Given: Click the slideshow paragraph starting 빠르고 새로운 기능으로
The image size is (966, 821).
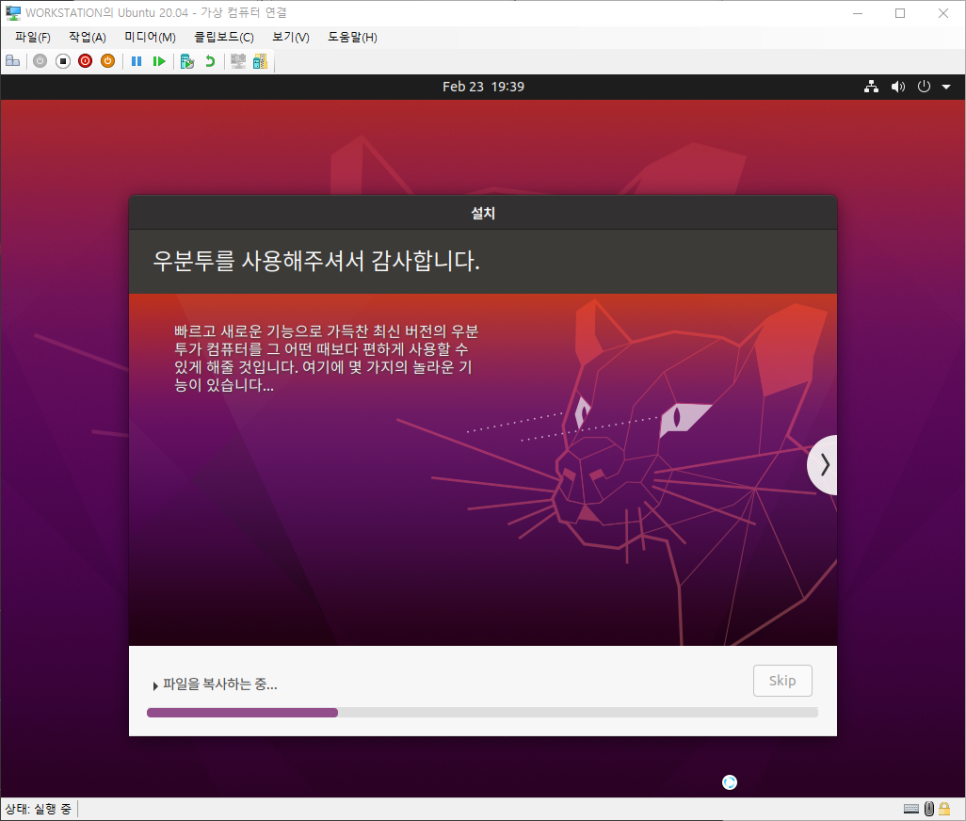Looking at the screenshot, I should click(x=326, y=358).
